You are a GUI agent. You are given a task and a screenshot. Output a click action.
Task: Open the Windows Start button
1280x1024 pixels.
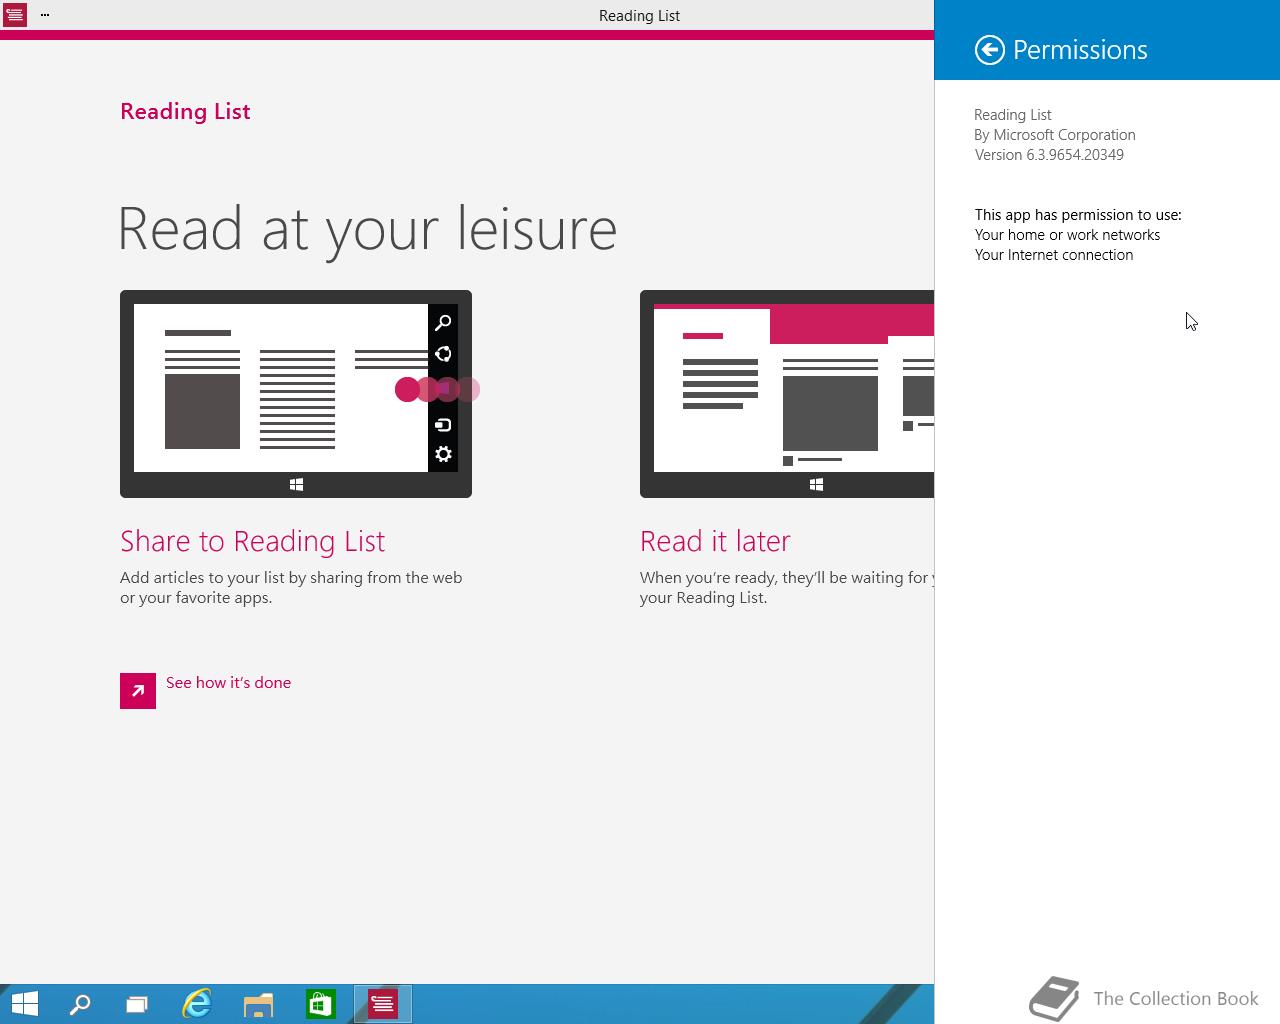click(24, 1004)
